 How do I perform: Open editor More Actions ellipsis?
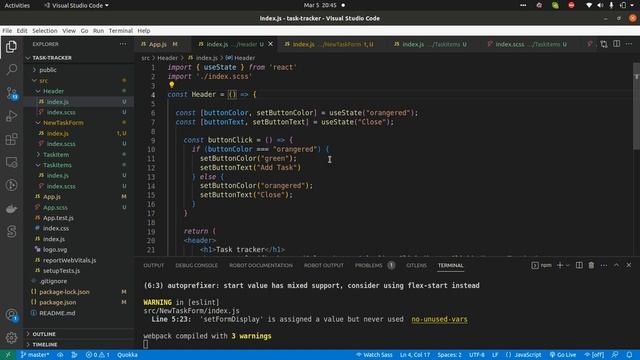pyautogui.click(x=629, y=44)
